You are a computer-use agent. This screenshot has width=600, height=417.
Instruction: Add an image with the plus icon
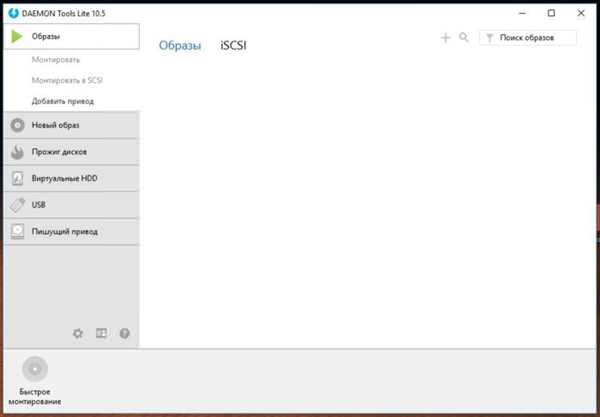445,37
